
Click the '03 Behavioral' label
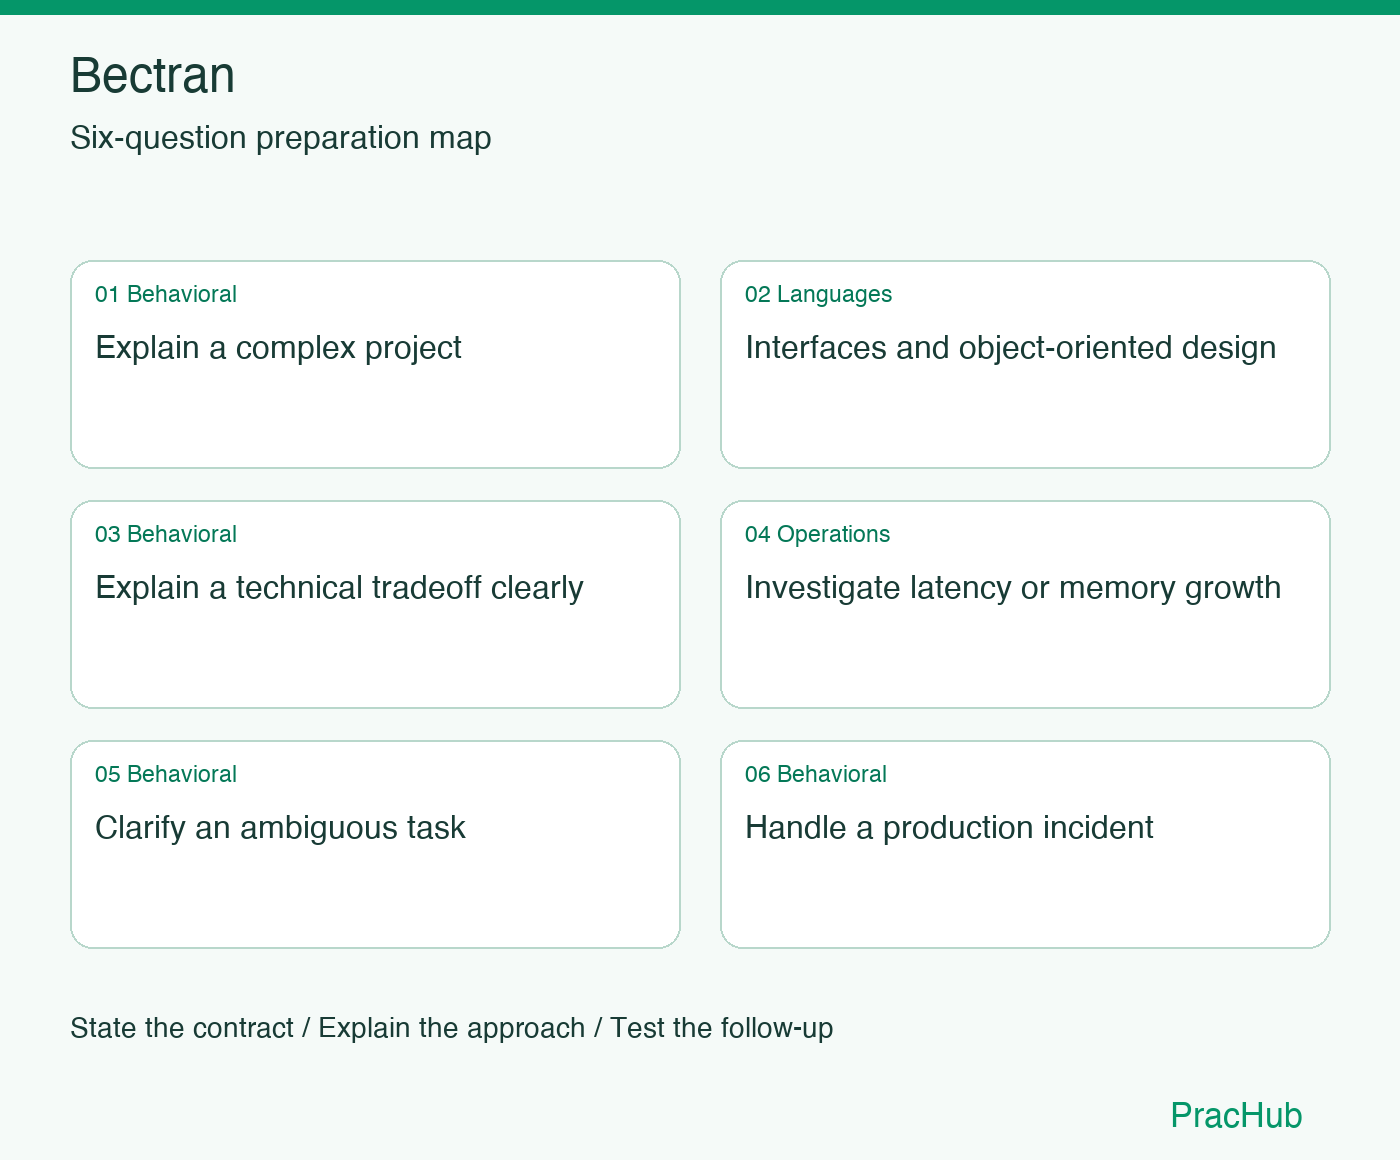point(166,534)
